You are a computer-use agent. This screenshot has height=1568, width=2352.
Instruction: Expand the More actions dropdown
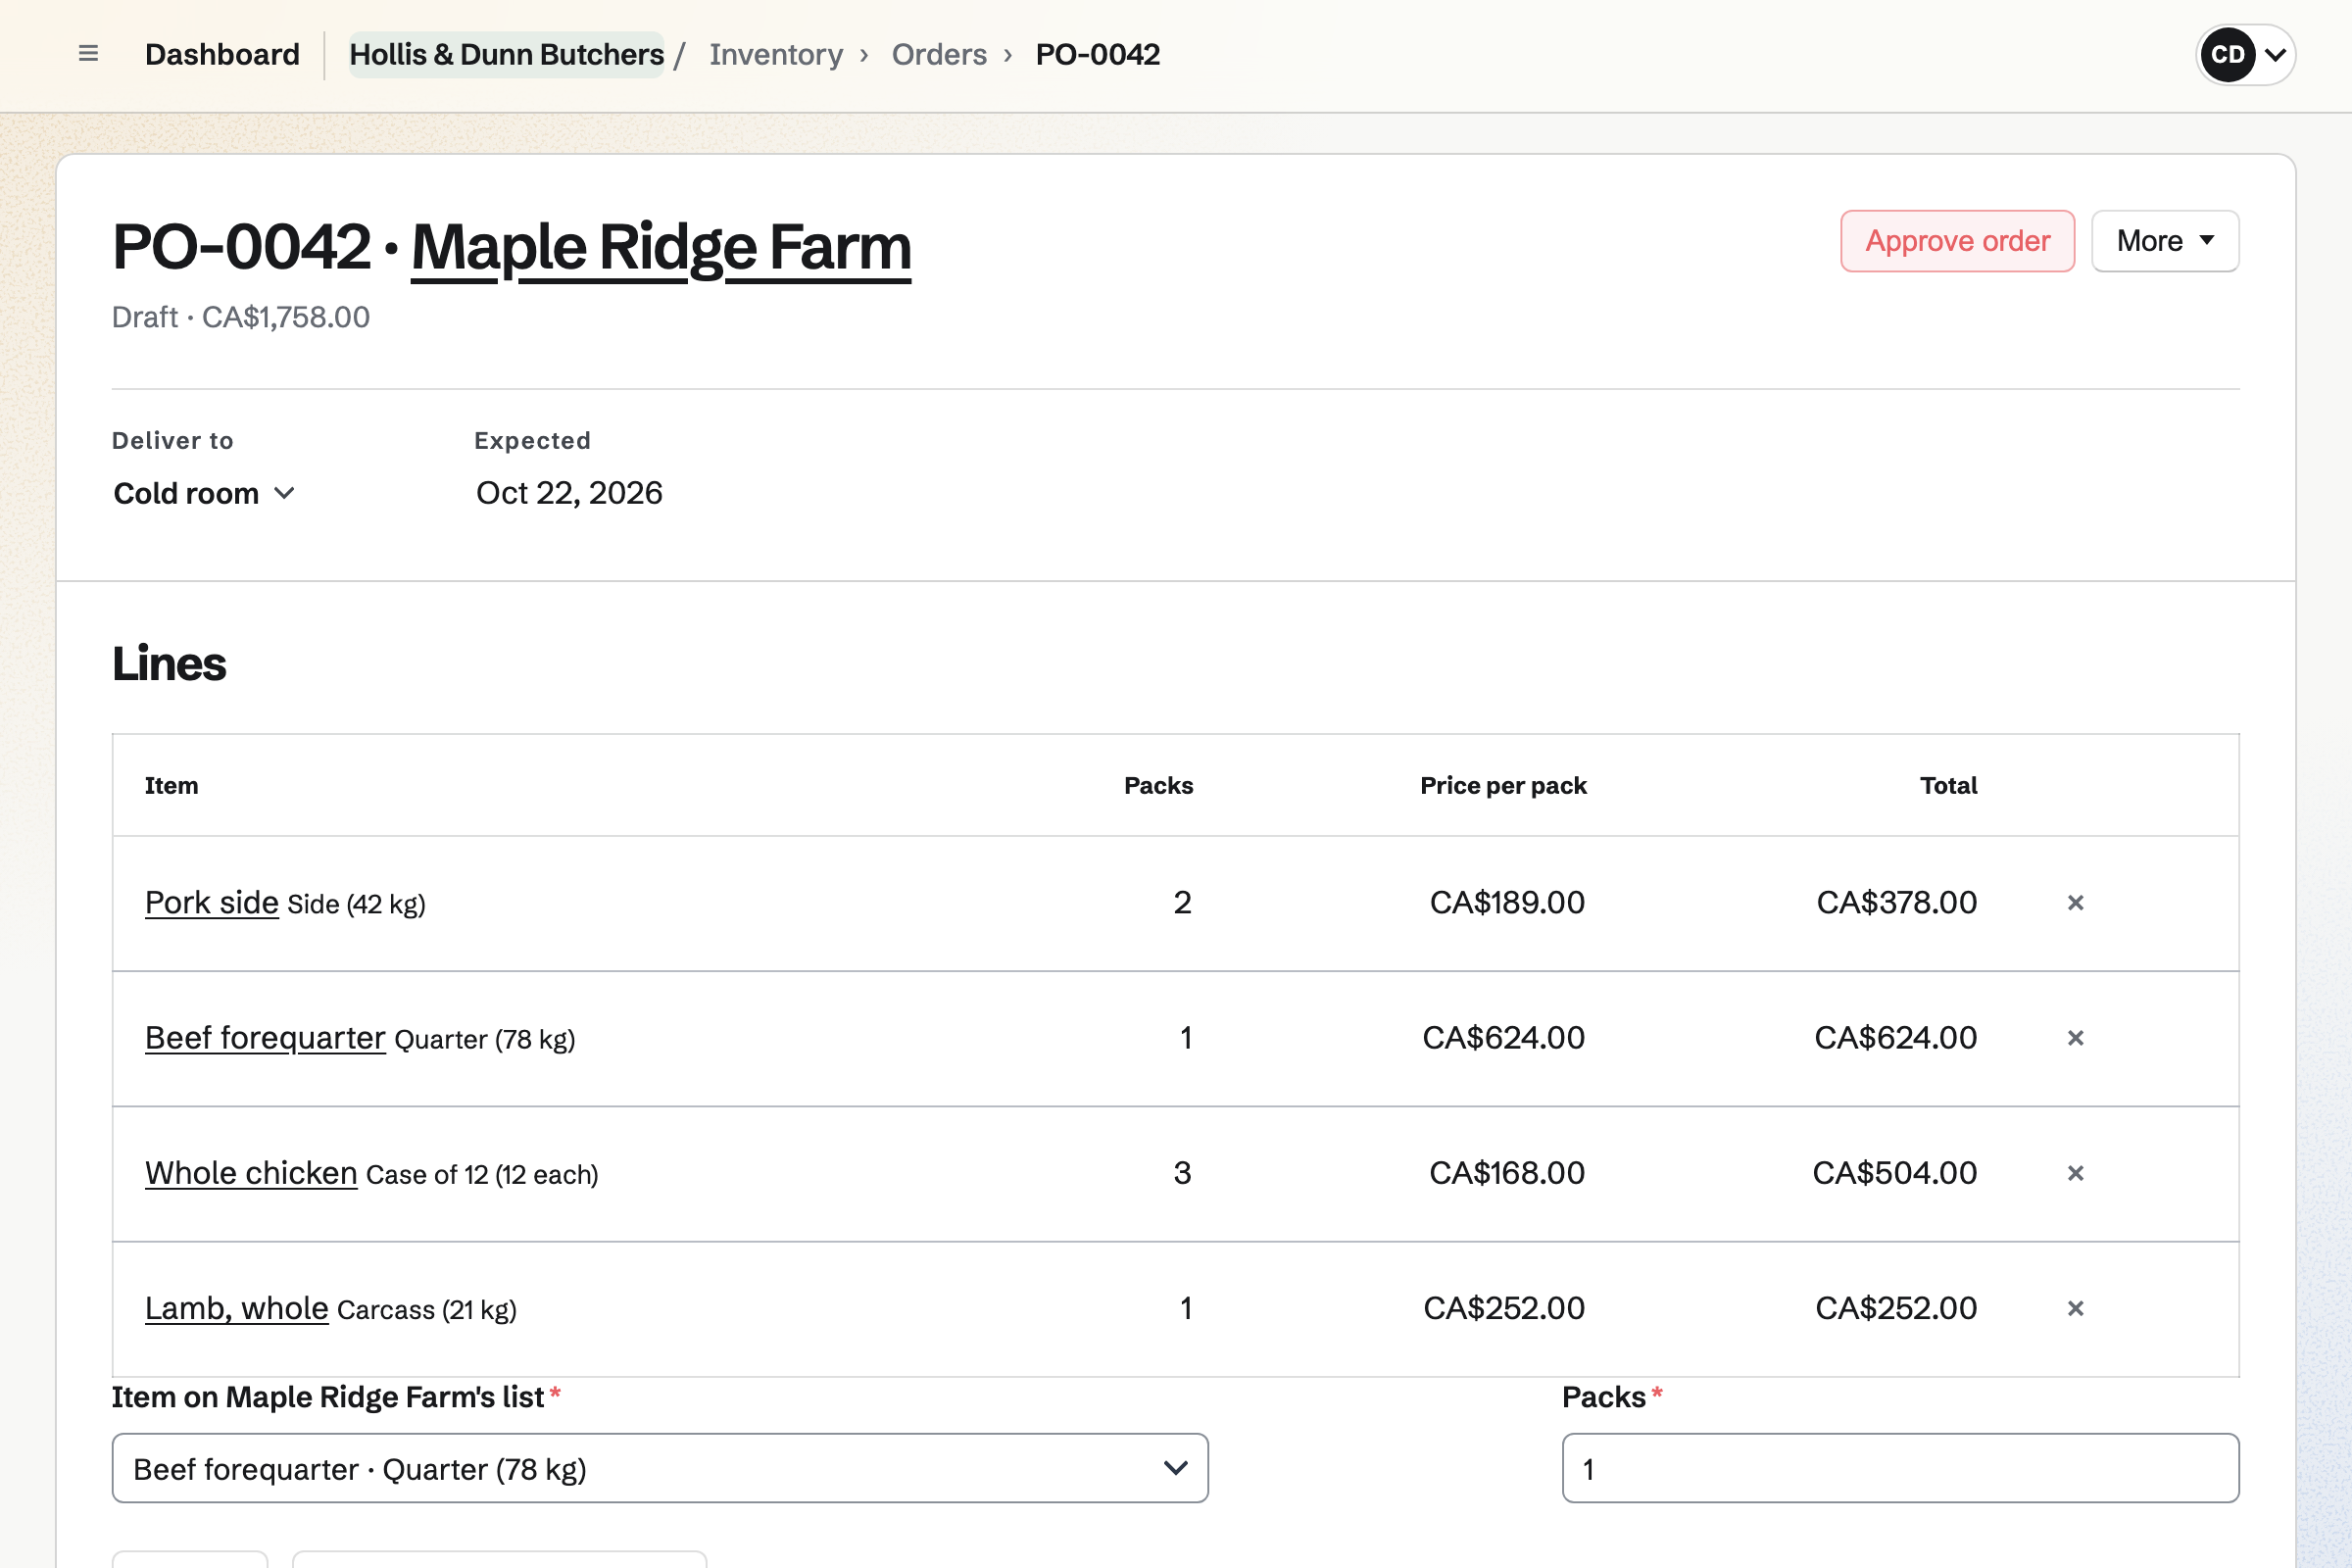[x=2165, y=241]
